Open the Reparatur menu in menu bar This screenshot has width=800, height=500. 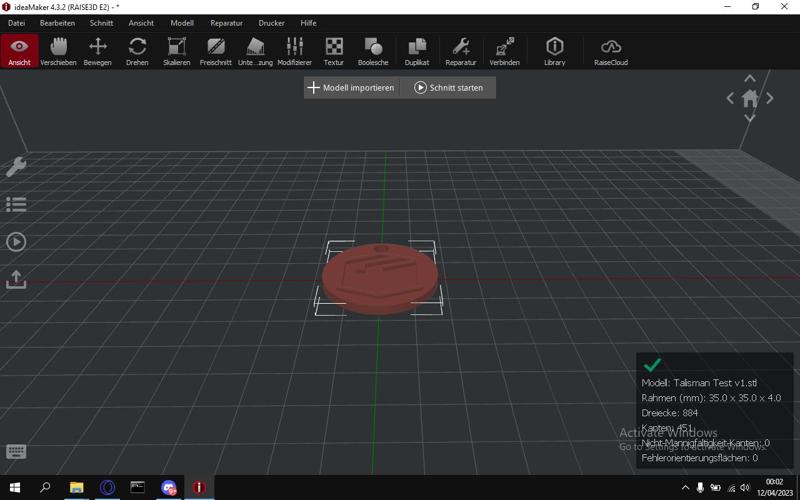226,23
